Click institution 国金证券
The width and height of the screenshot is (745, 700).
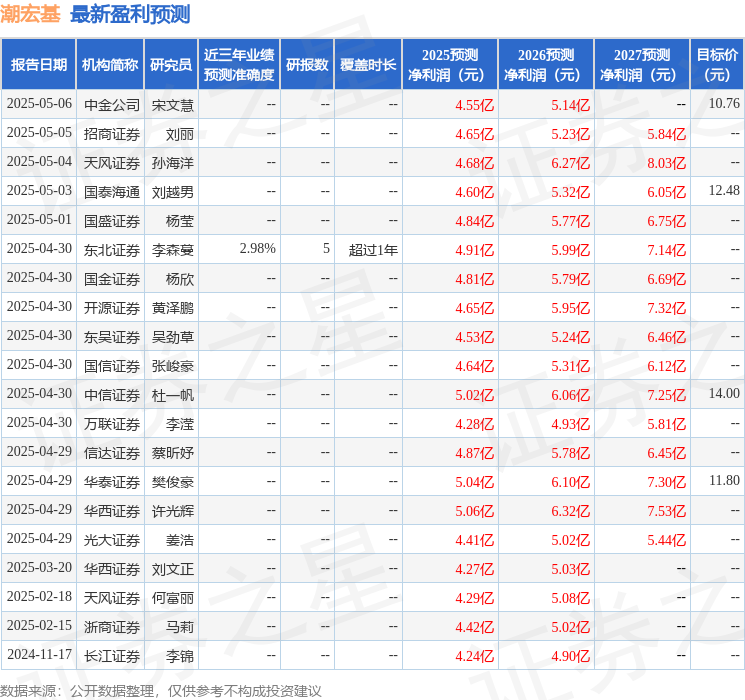pyautogui.click(x=112, y=278)
